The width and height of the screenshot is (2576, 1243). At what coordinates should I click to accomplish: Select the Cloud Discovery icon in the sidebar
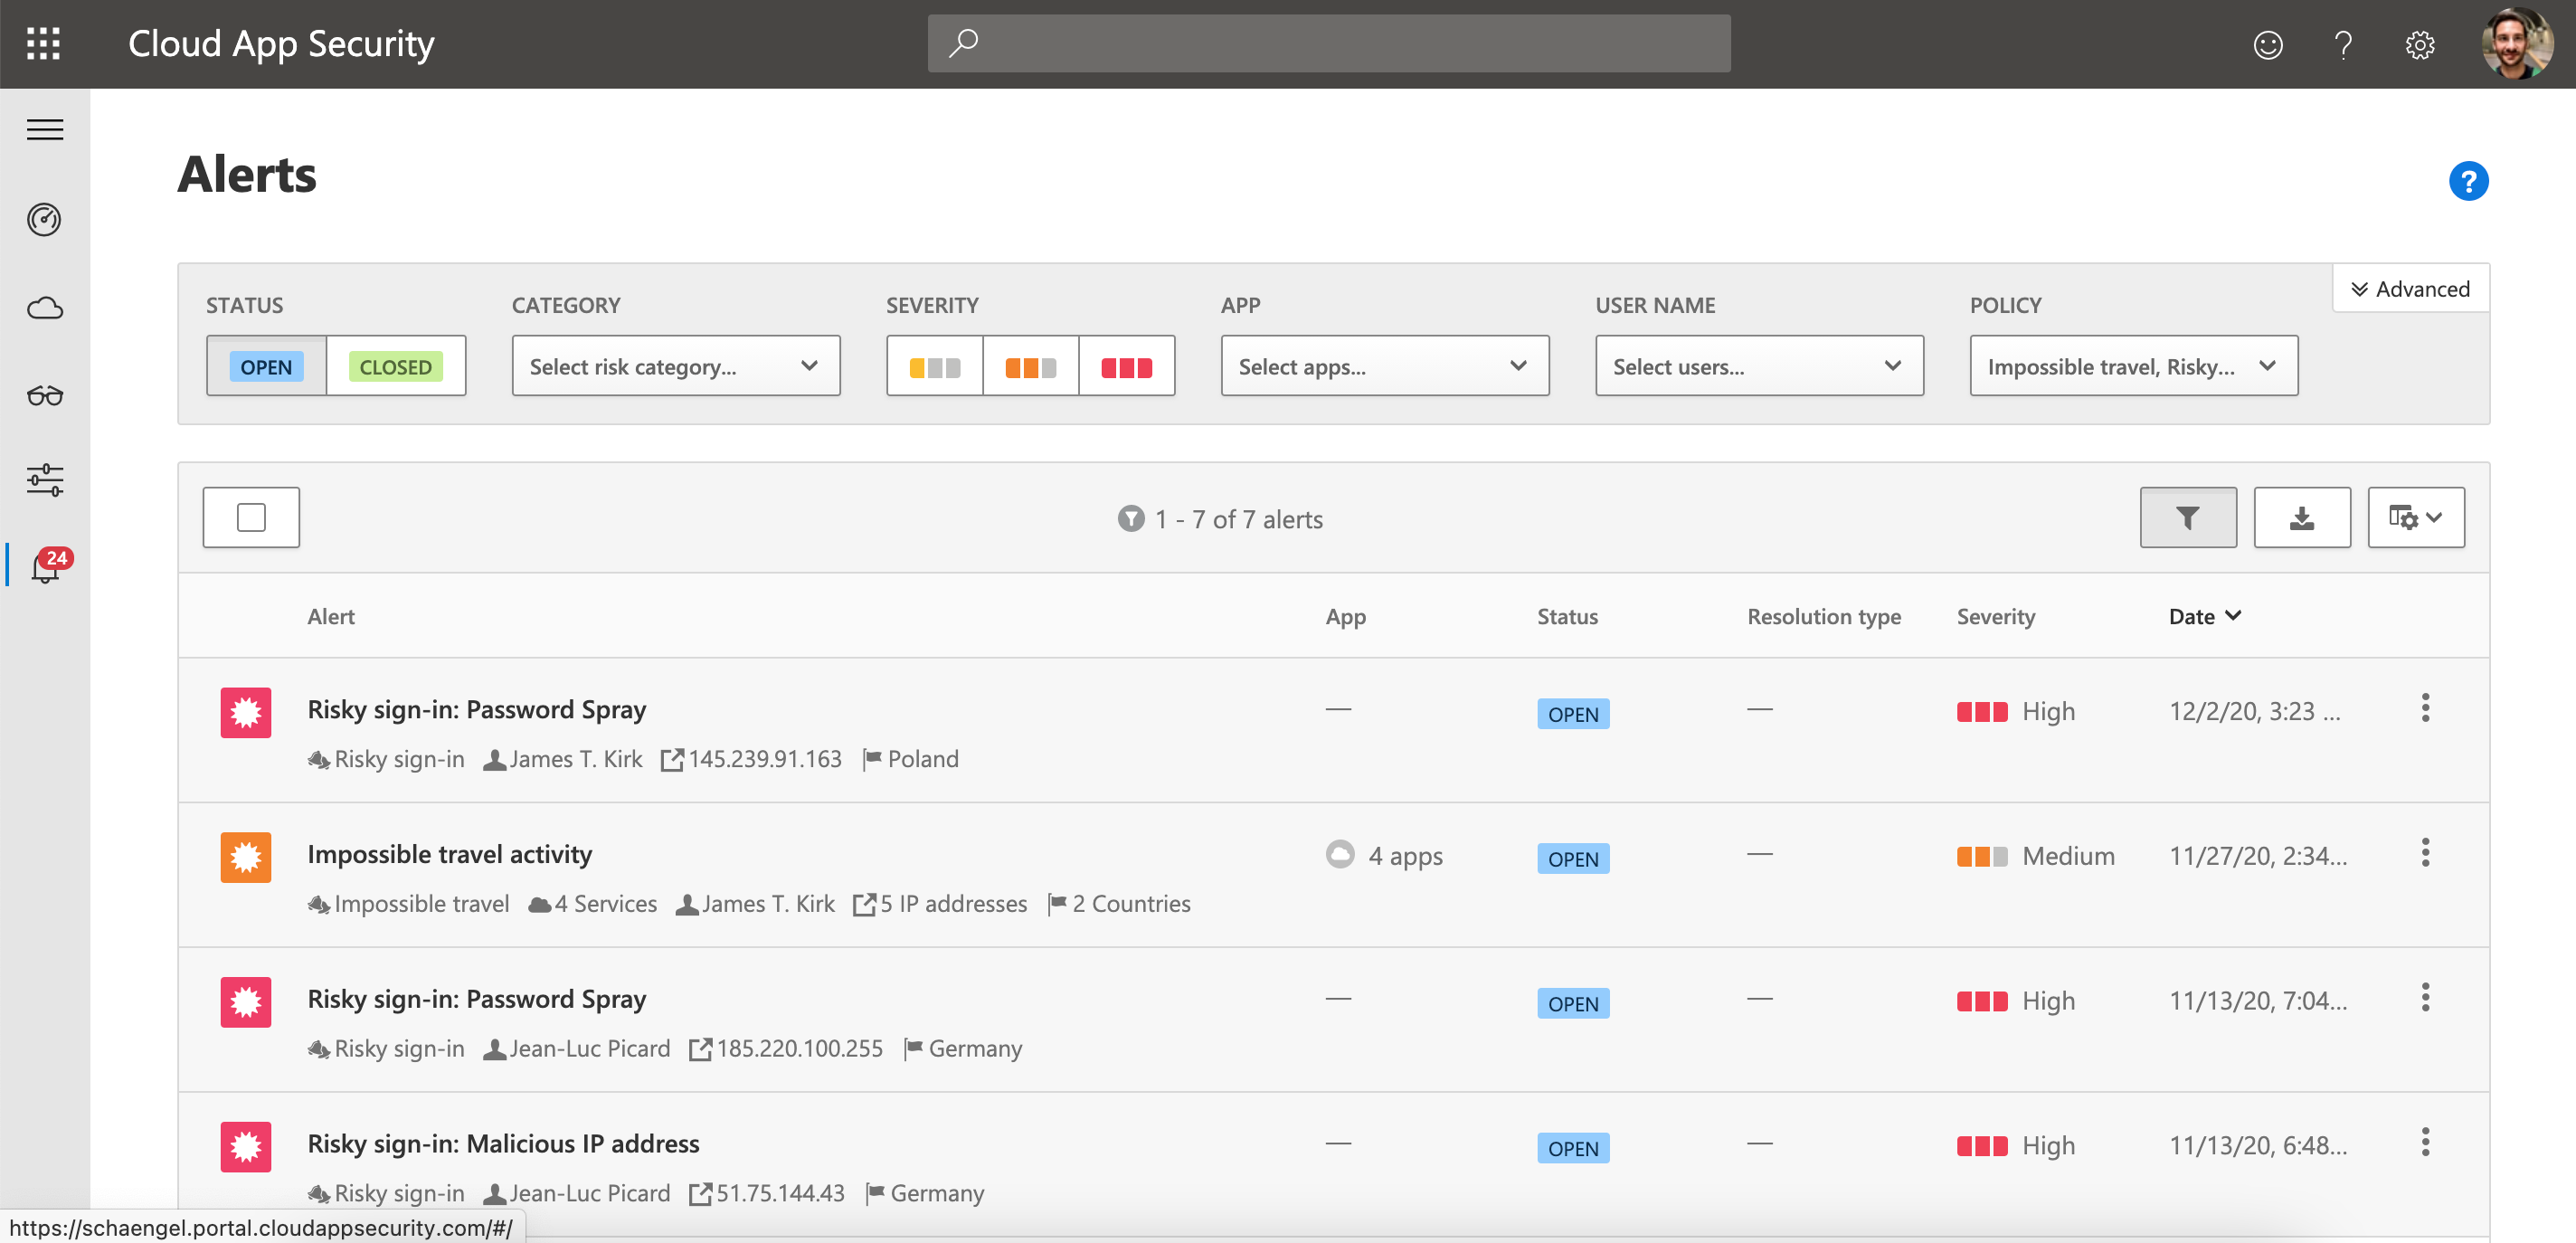pos(44,308)
